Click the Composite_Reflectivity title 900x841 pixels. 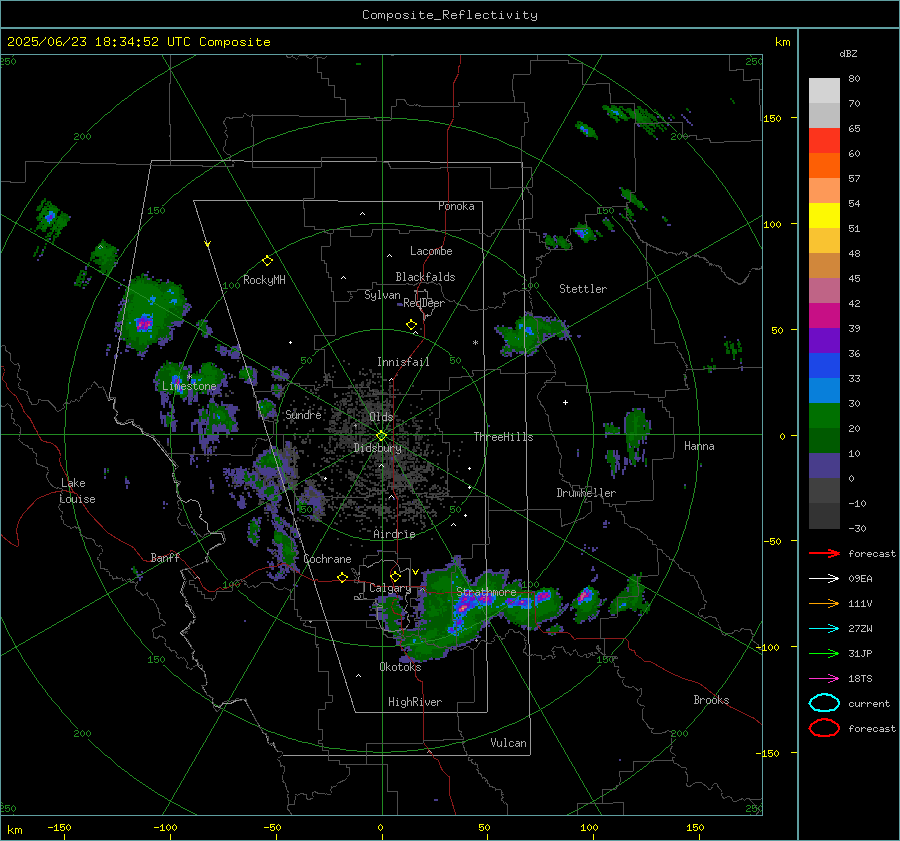tap(449, 15)
